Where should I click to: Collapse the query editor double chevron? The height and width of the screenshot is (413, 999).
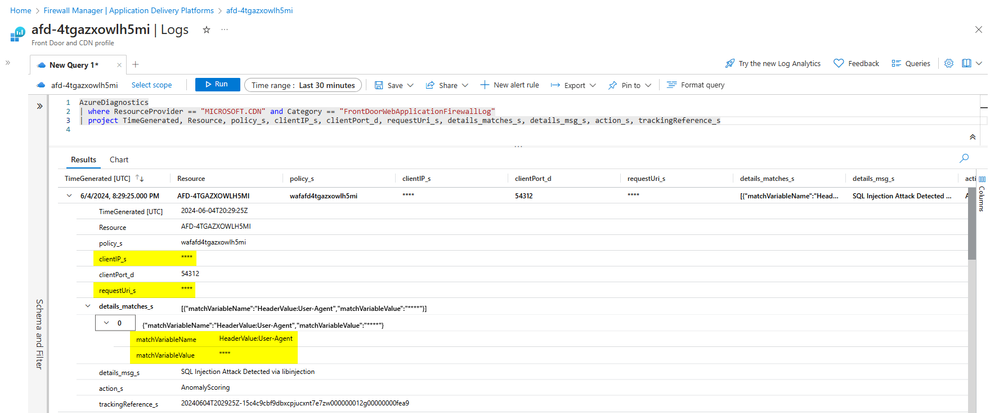(x=972, y=137)
